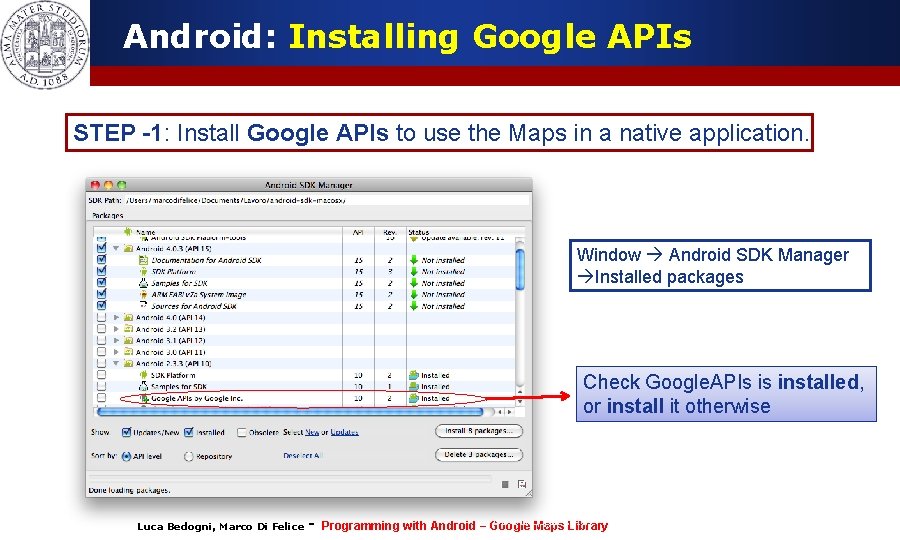Click the Done loading packages status text
Image resolution: width=900 pixels, height=540 pixels.
click(129, 490)
